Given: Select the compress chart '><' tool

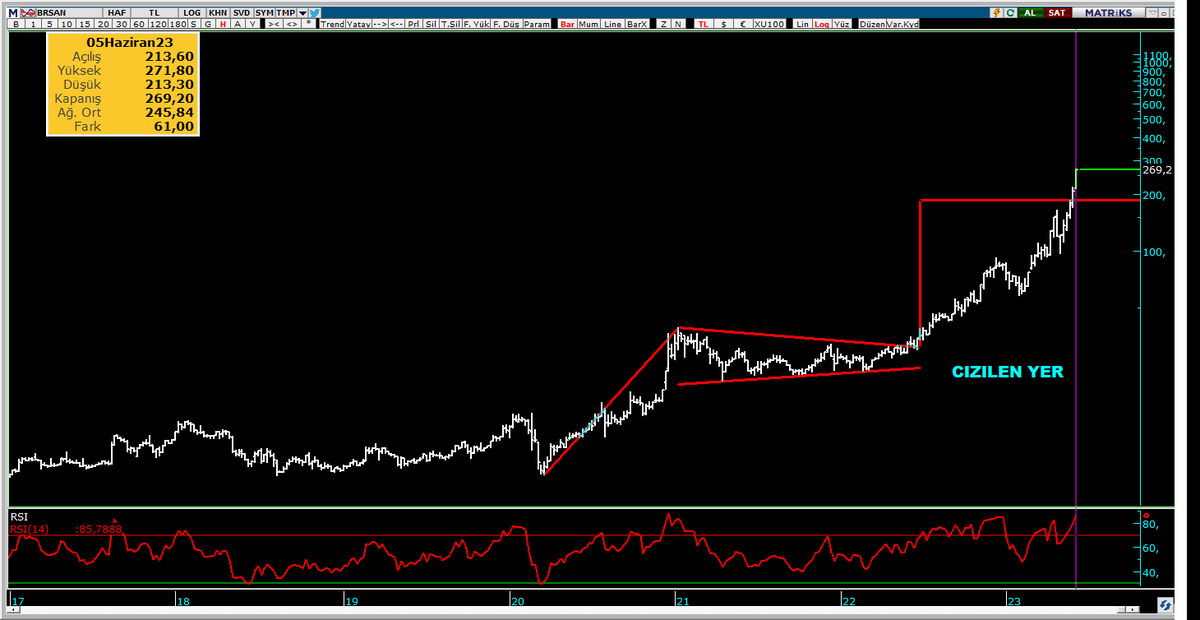Looking at the screenshot, I should click(274, 24).
